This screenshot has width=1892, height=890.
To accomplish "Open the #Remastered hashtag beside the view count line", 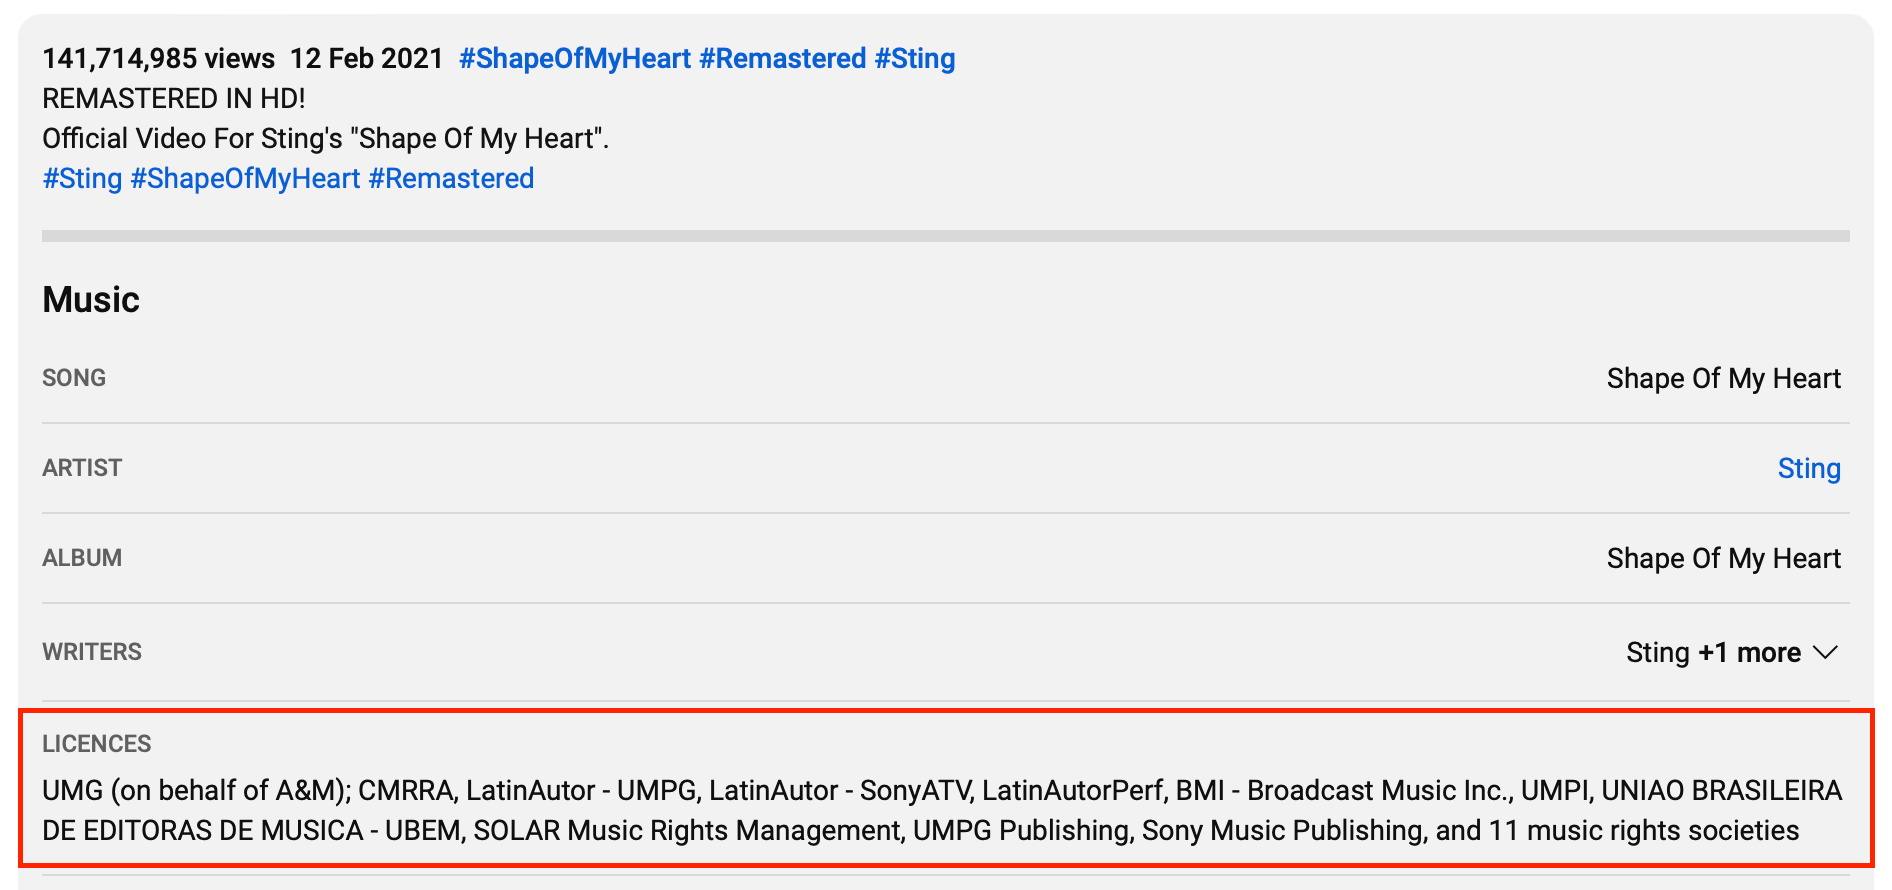I will 782,59.
